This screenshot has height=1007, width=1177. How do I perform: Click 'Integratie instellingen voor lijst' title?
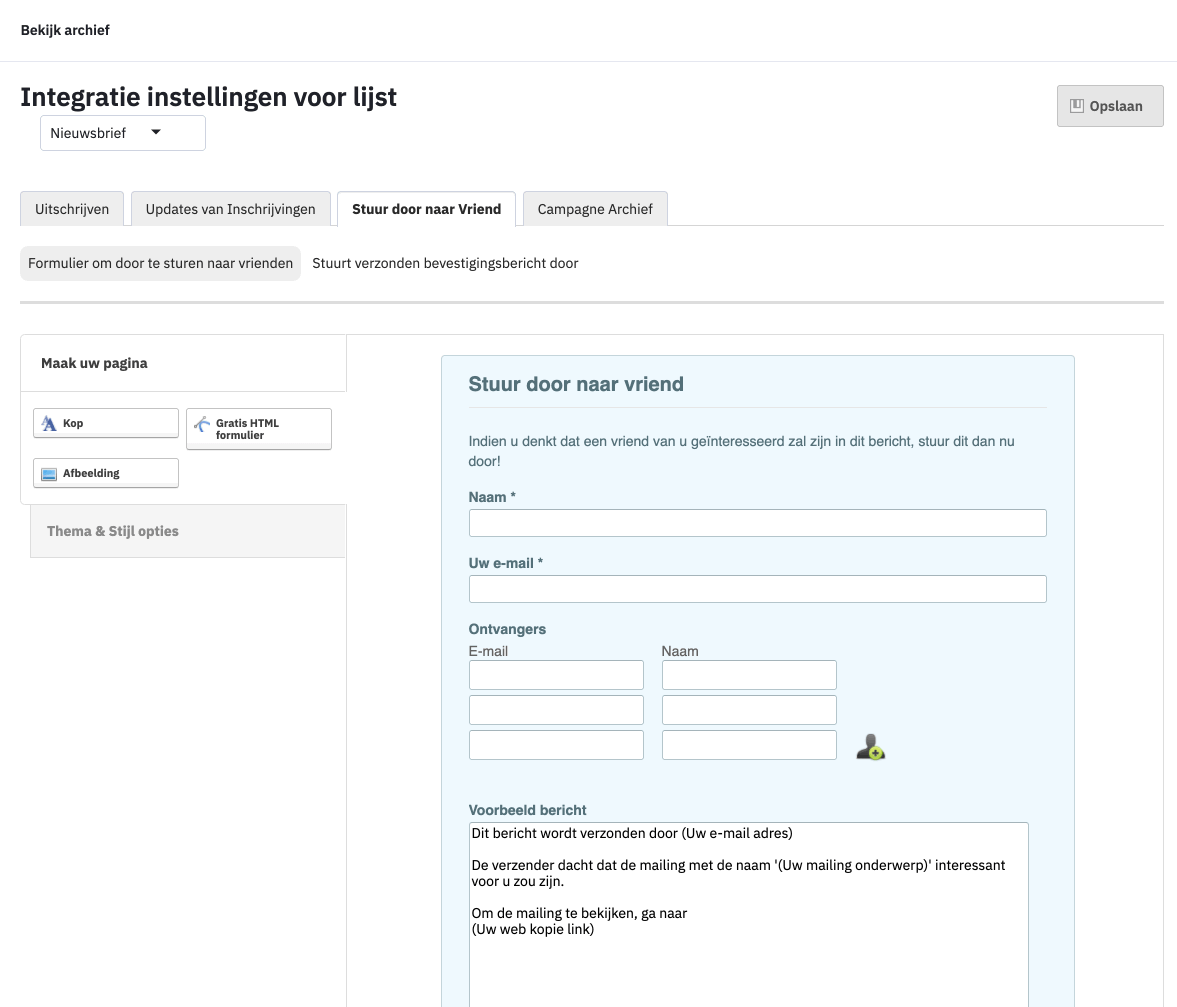click(x=209, y=98)
